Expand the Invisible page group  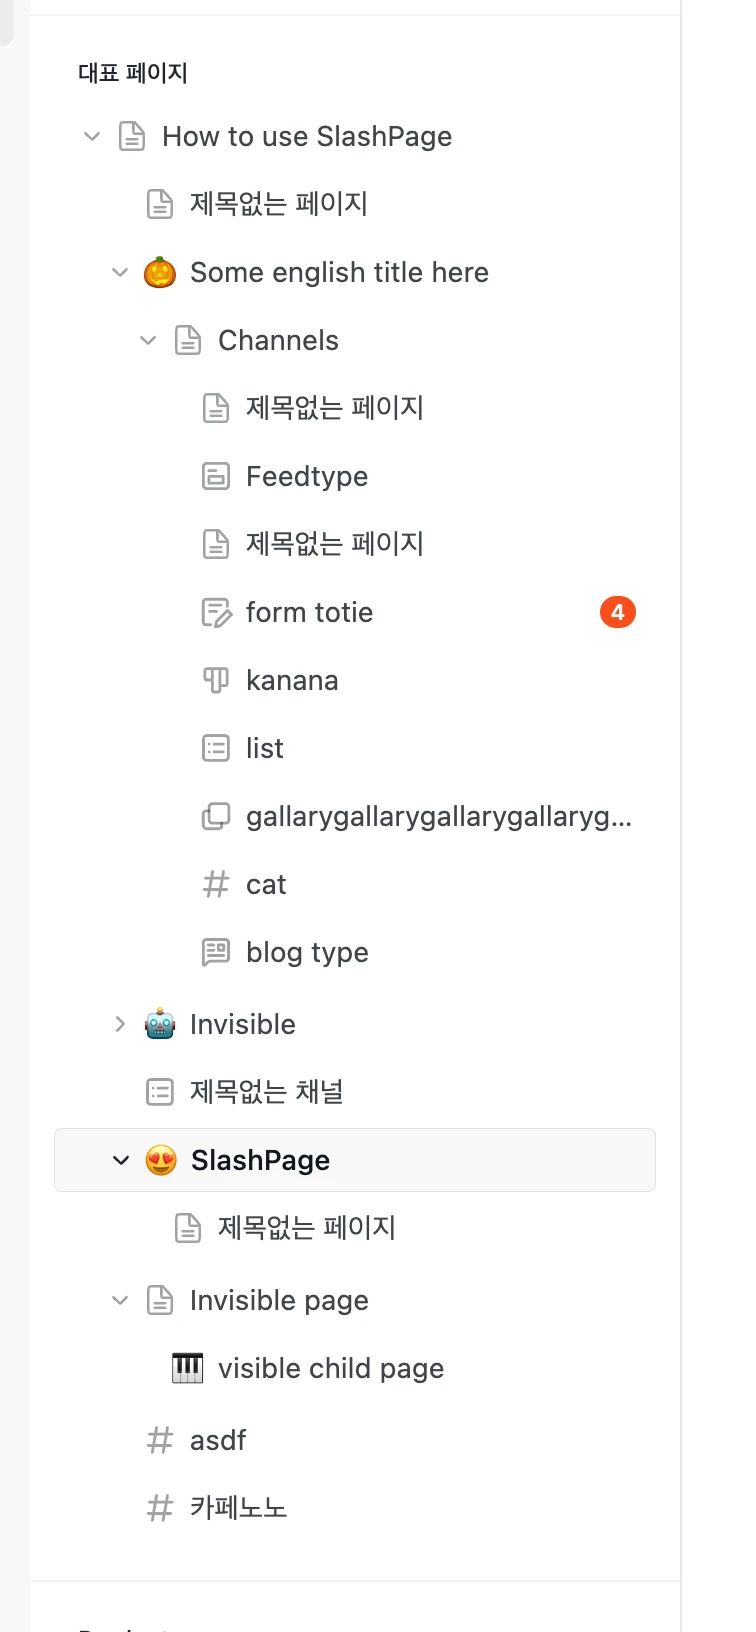[x=120, y=1024]
